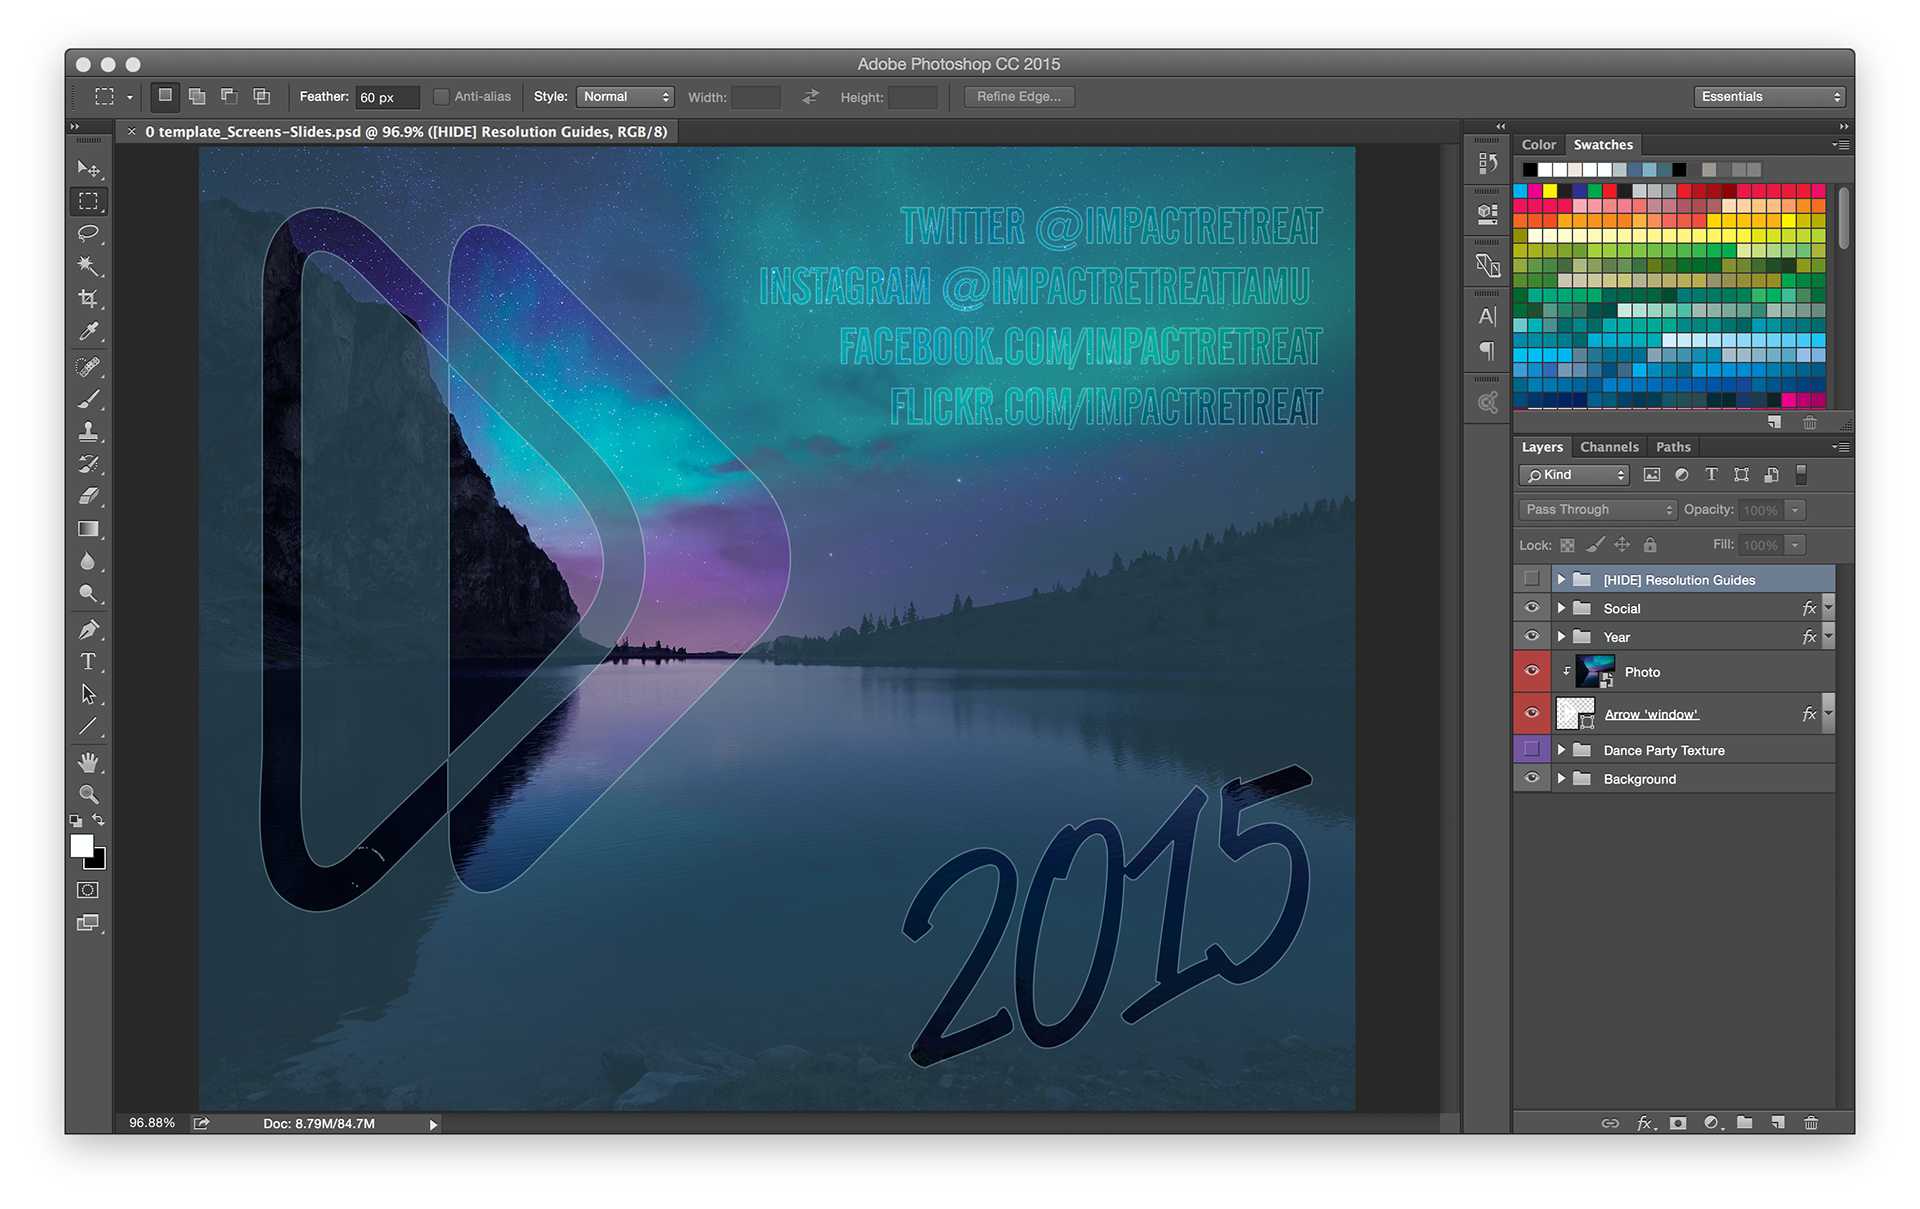
Task: Hide the Background layer group
Action: pos(1532,778)
